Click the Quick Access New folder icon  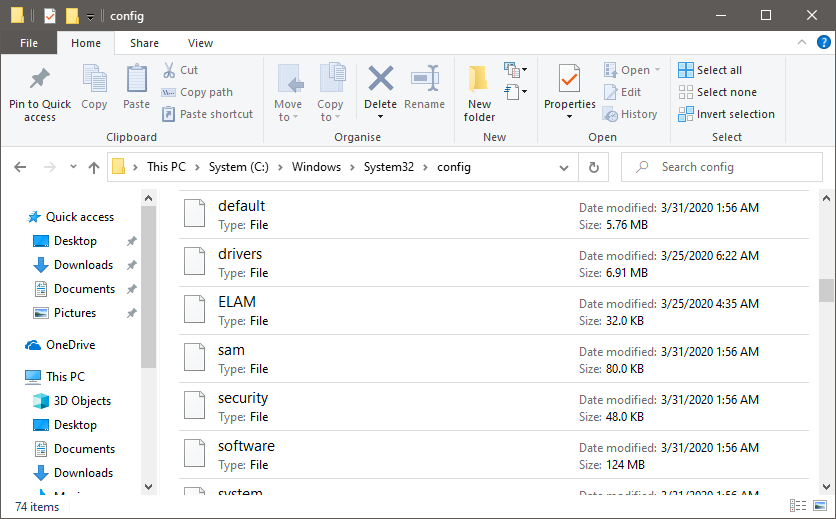72,16
